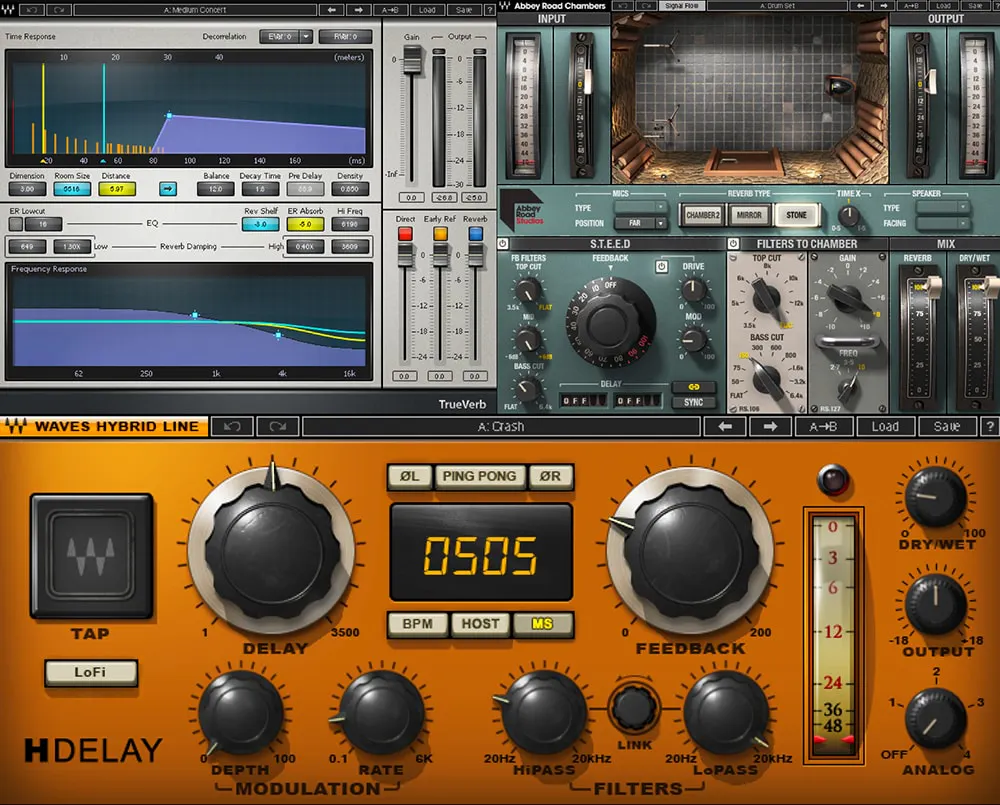Open Speaker FACING dropdown

click(x=943, y=223)
